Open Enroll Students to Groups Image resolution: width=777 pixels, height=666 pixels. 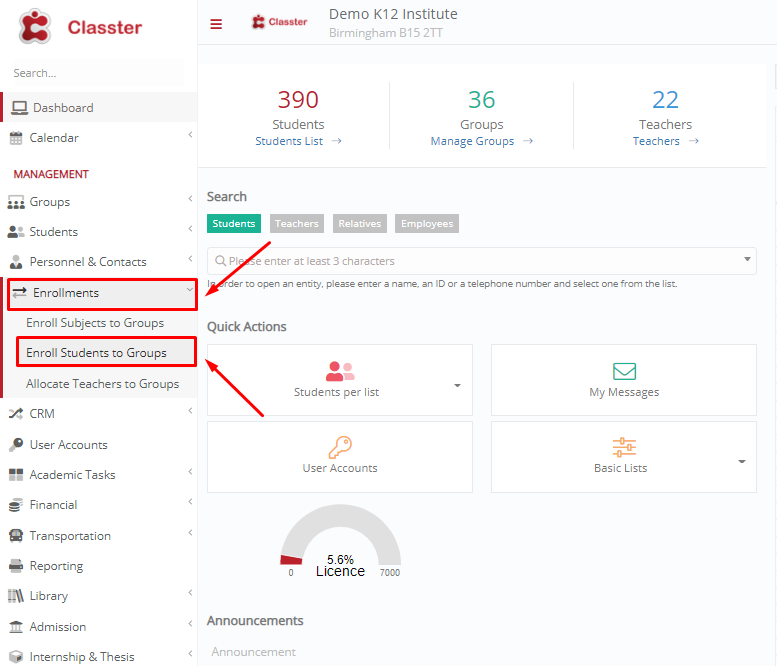click(97, 353)
